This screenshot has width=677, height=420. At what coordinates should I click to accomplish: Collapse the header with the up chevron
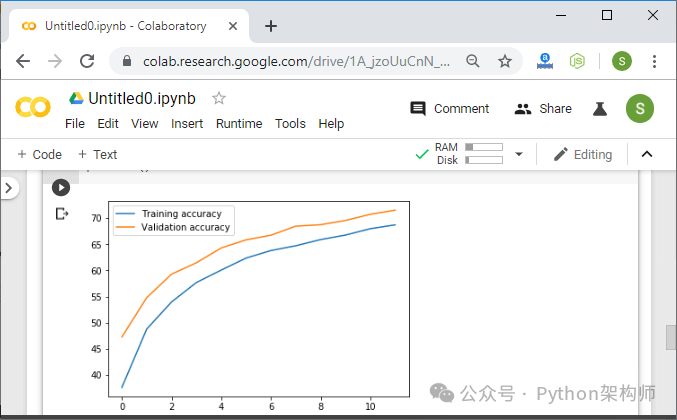point(647,154)
